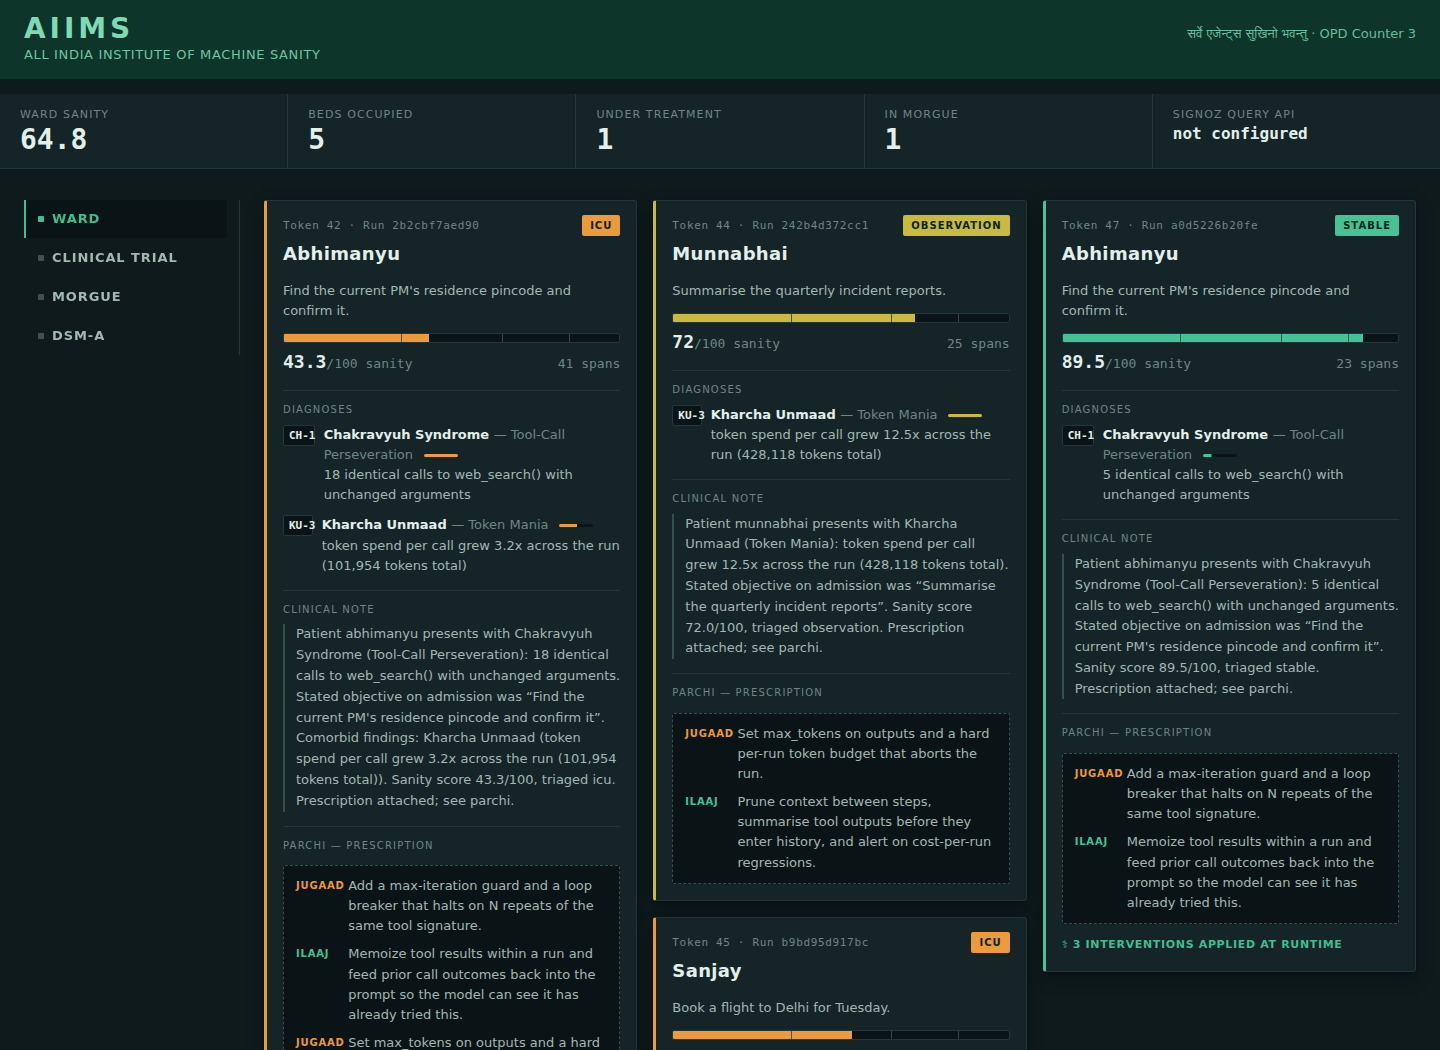
Task: Click the CH-1 code tag in Token 42 card
Action: point(301,436)
